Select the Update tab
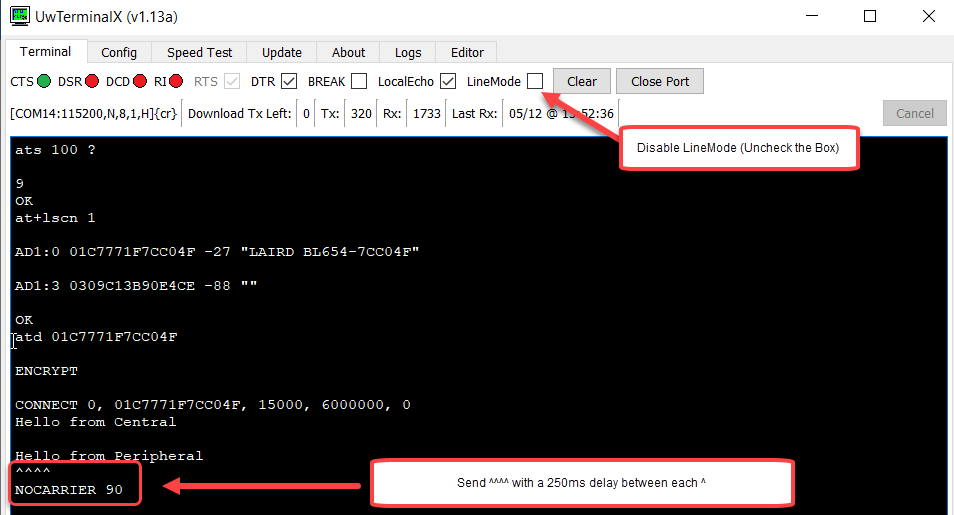954x515 pixels. tap(282, 53)
